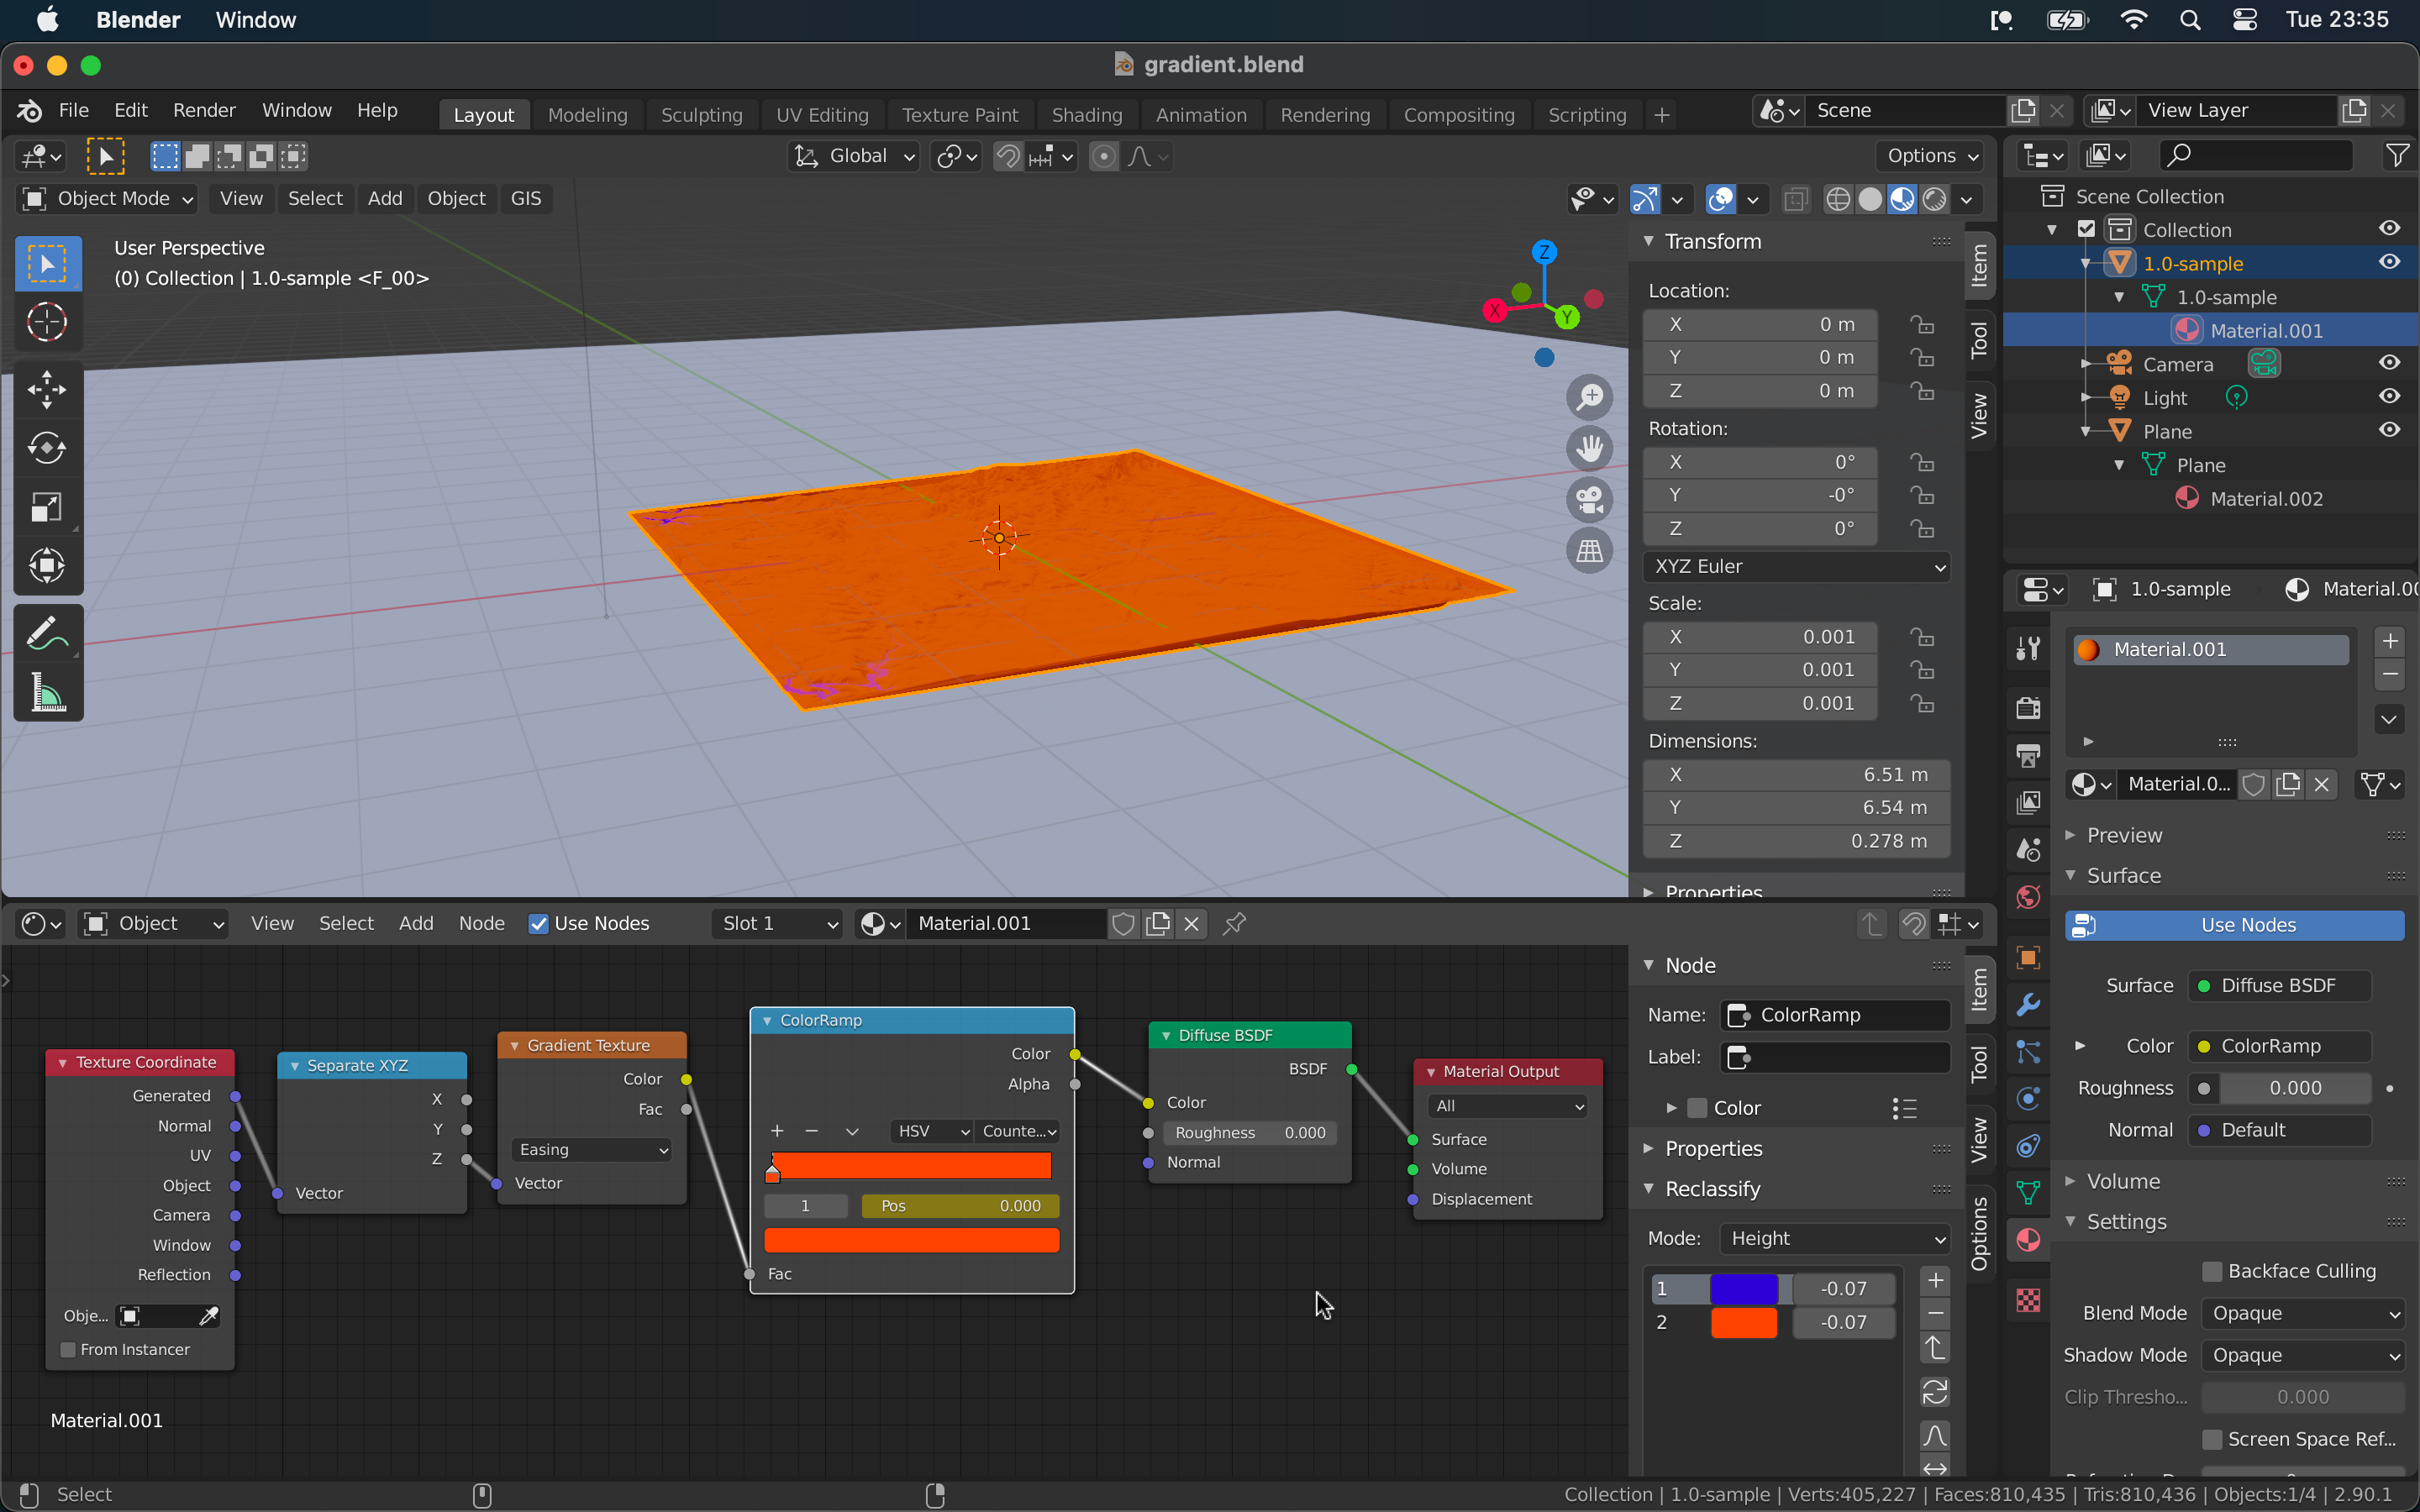This screenshot has width=2420, height=1512.
Task: Activate the Annotate pencil tool
Action: [x=47, y=633]
